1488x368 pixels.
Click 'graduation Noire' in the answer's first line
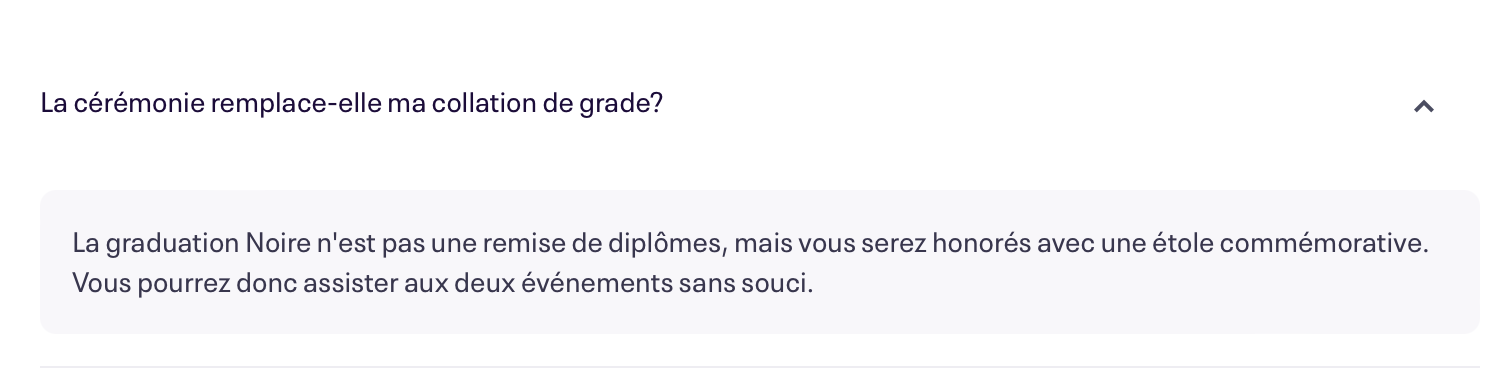pyautogui.click(x=186, y=243)
